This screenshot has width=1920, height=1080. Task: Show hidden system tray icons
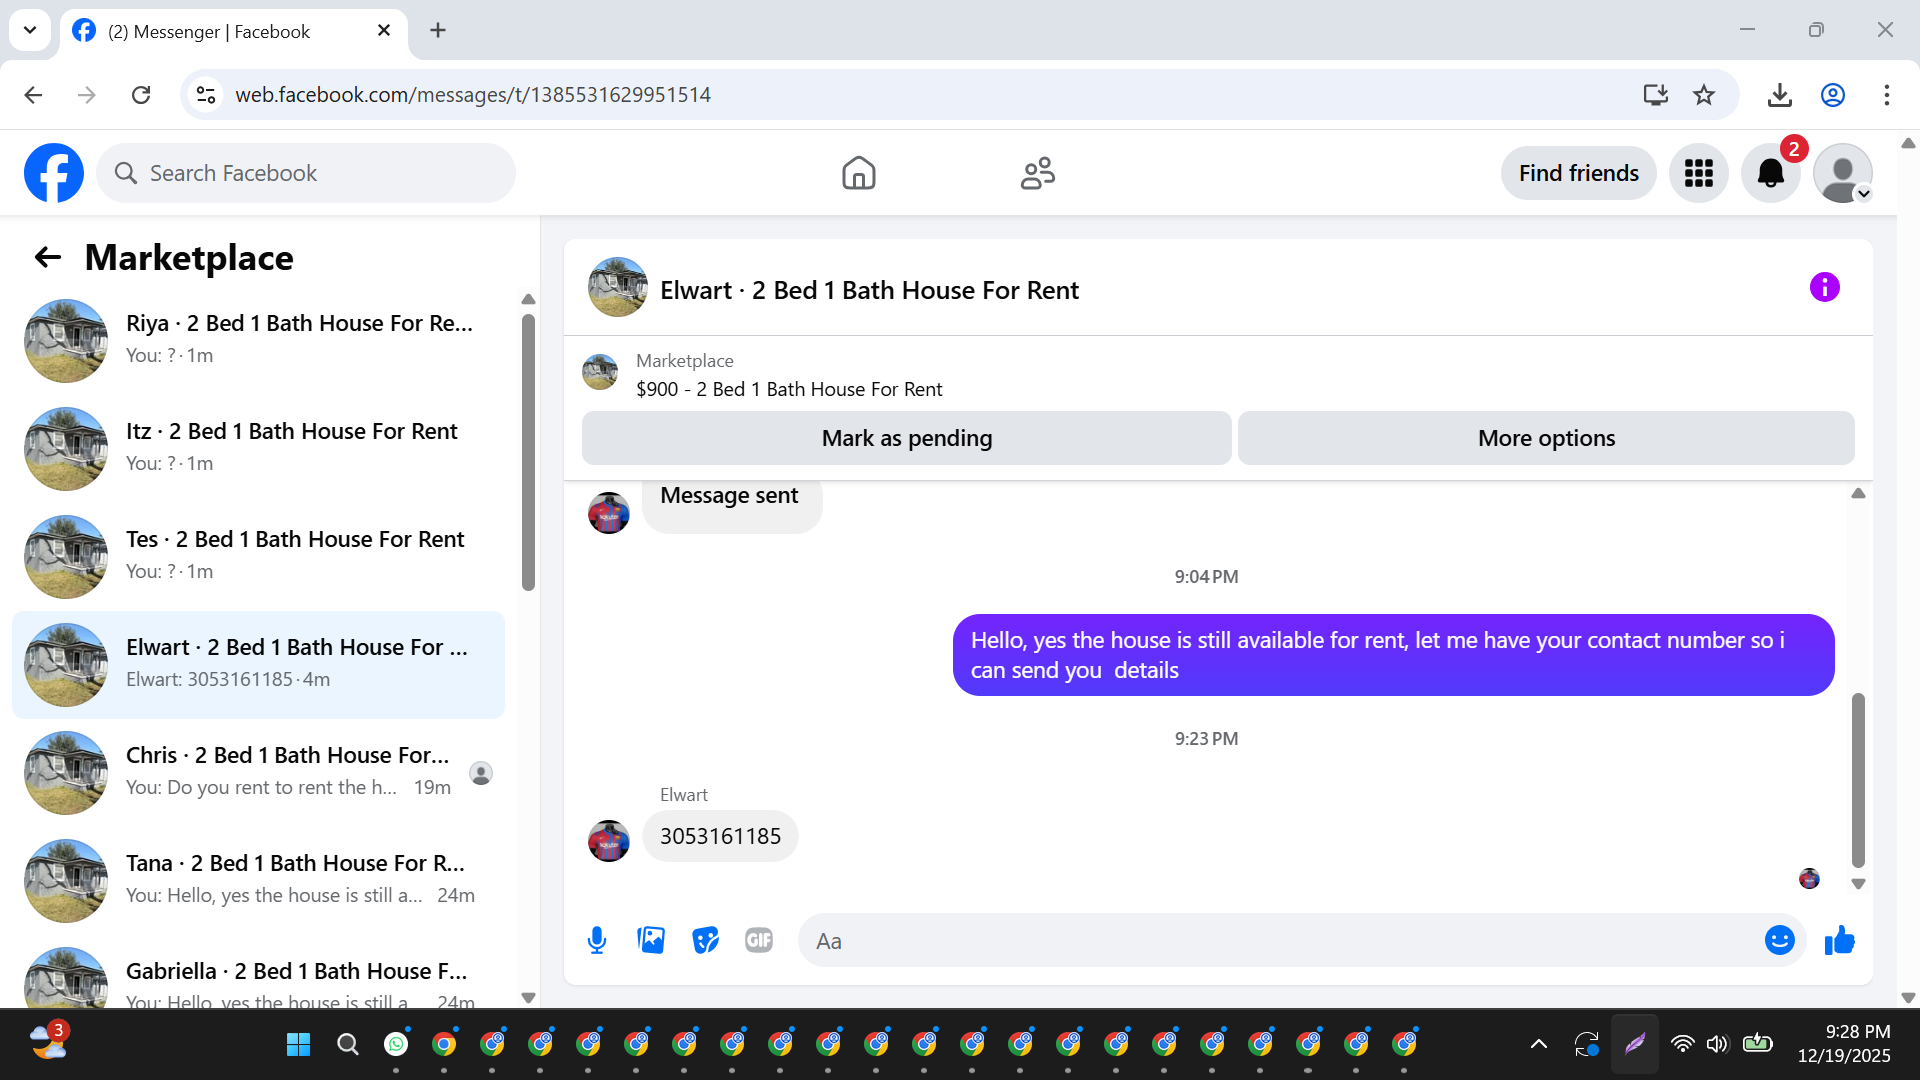point(1539,1044)
